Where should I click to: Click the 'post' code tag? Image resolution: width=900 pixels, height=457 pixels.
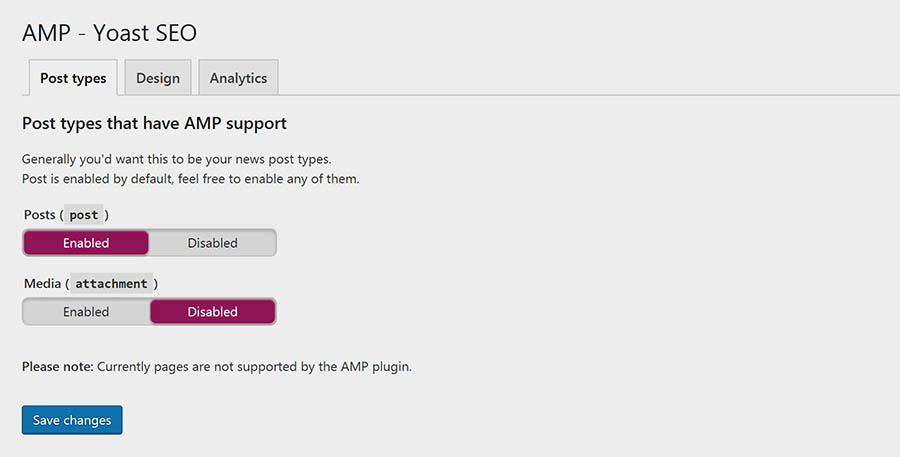[x=84, y=215]
